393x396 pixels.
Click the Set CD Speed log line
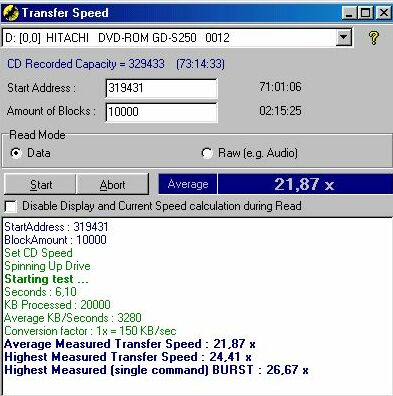38,253
